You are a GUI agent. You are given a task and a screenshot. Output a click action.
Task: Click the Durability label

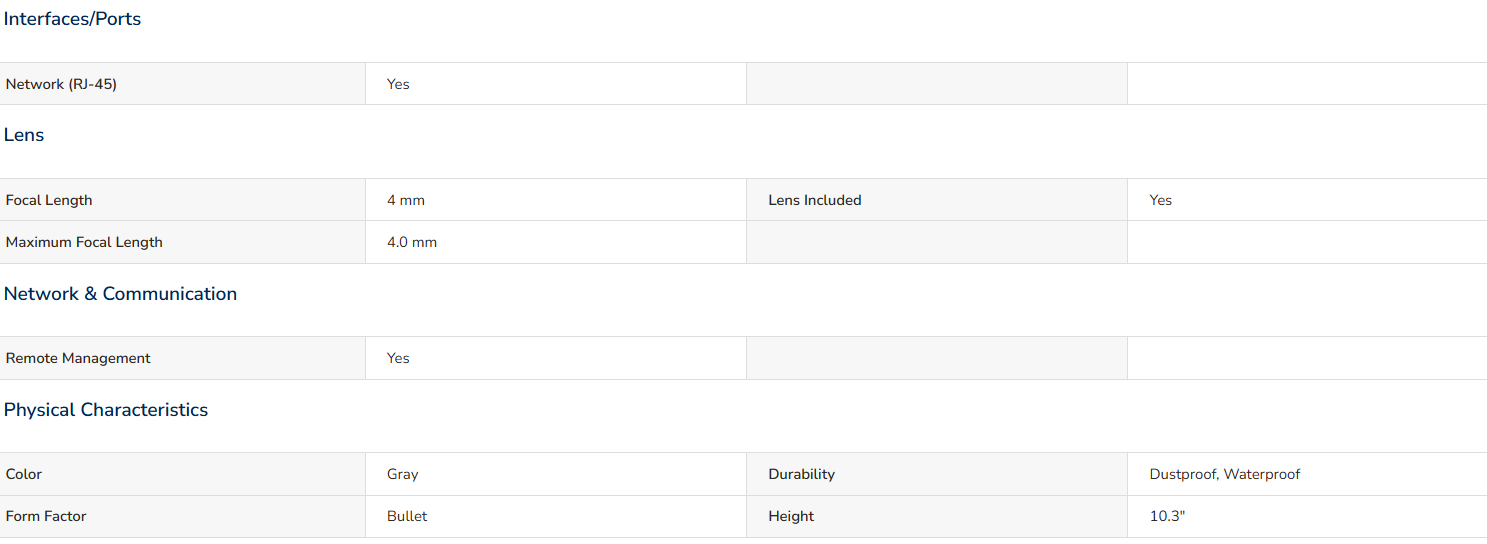tap(802, 474)
